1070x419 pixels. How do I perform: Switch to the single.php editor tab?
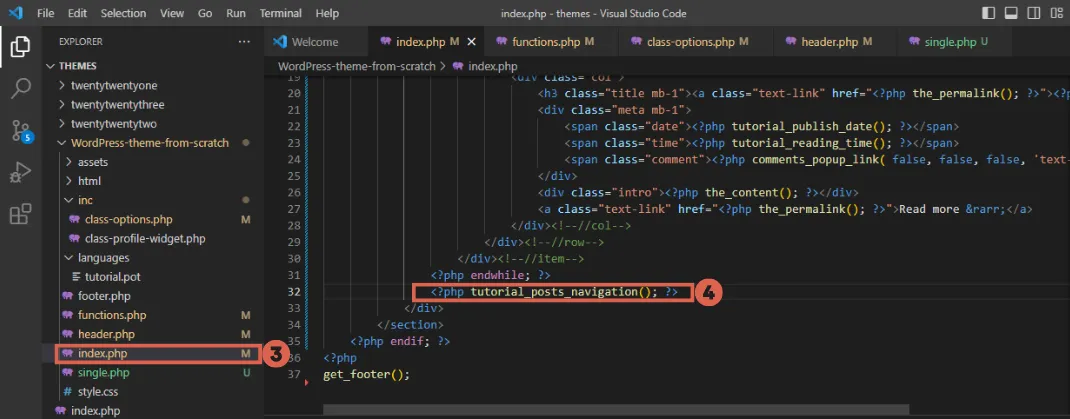point(953,42)
